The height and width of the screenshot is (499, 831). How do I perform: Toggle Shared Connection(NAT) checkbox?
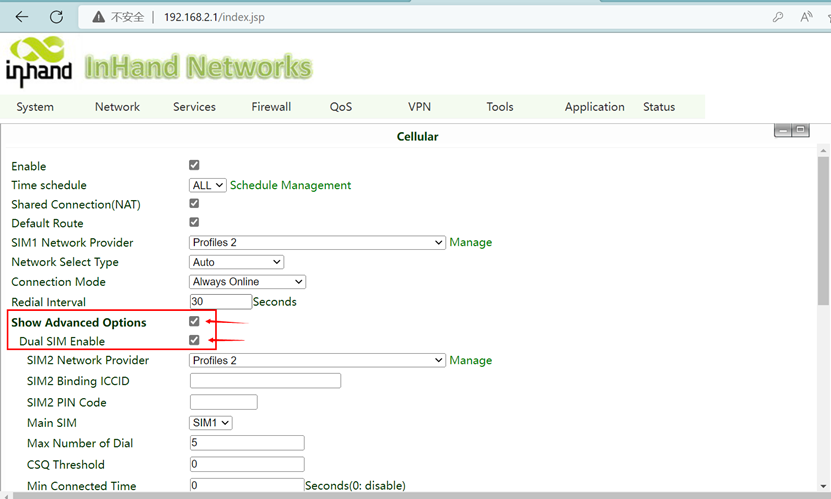[x=194, y=203]
